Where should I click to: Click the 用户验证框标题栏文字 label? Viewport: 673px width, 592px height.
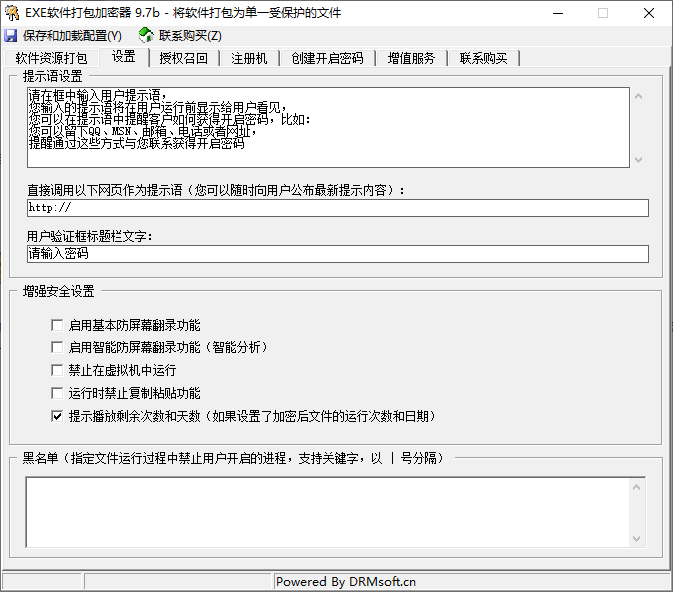[x=89, y=236]
